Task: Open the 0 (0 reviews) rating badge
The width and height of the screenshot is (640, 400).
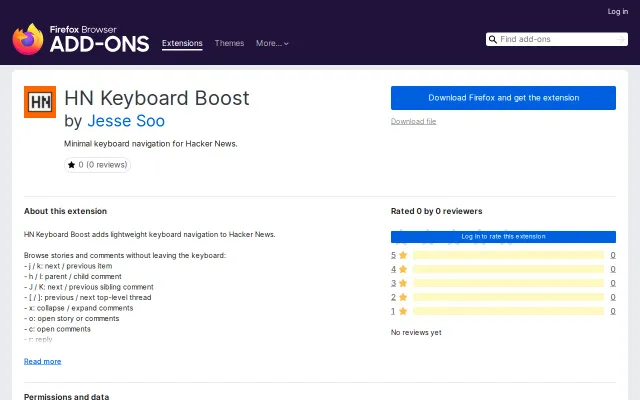Action: coord(97,165)
